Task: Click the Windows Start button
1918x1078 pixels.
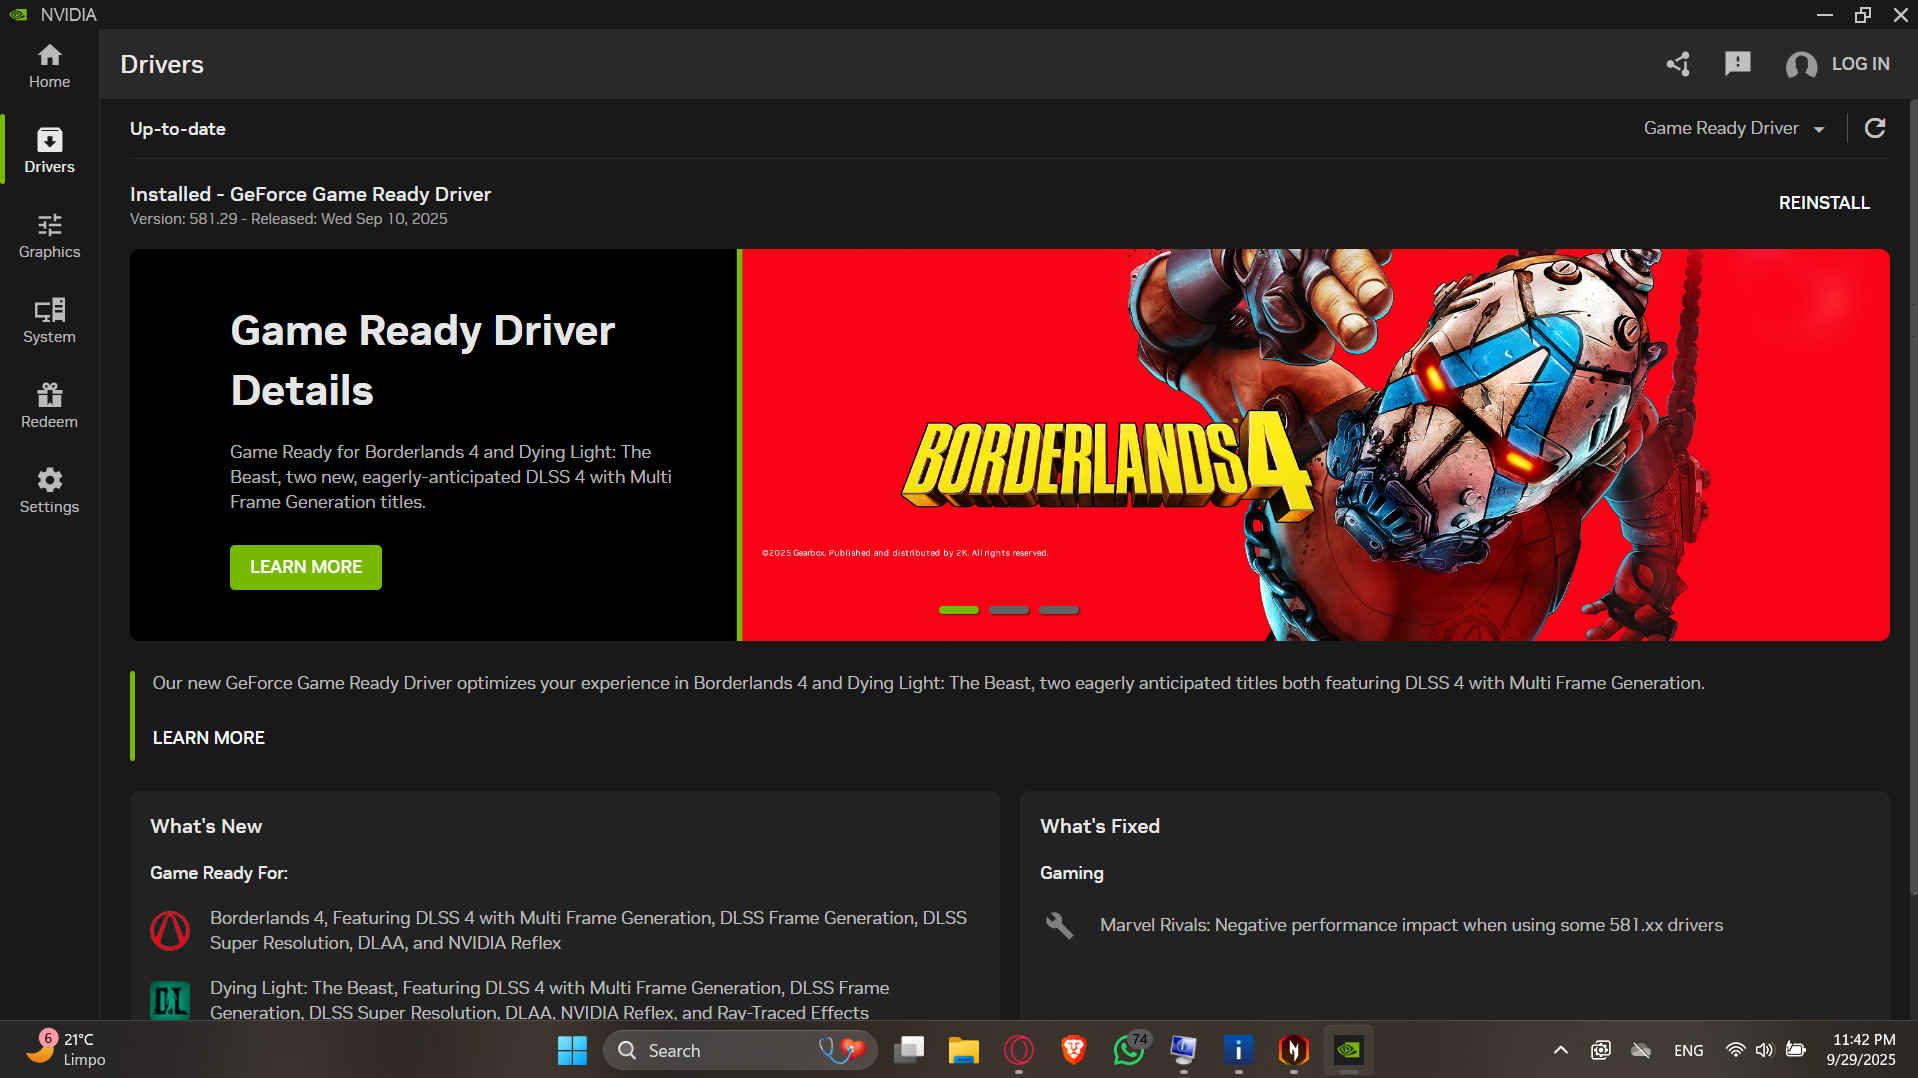Action: click(572, 1050)
